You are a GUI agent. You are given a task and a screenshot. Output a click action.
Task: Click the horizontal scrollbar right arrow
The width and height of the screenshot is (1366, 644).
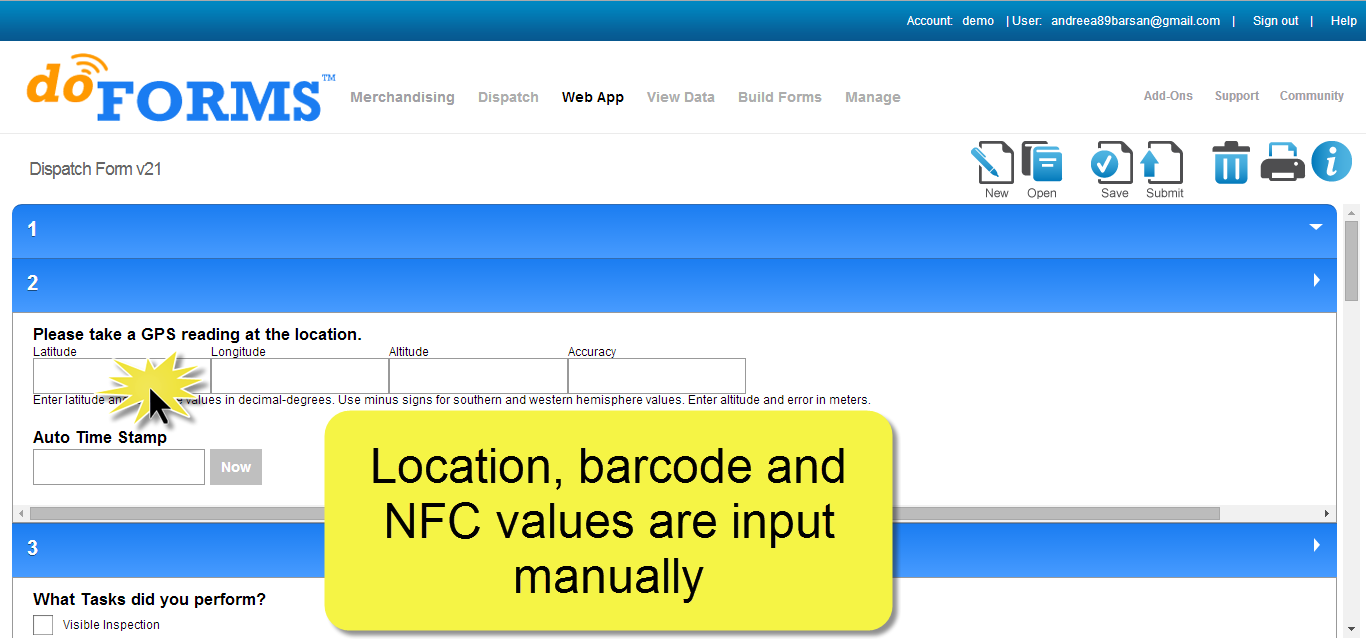point(1327,513)
